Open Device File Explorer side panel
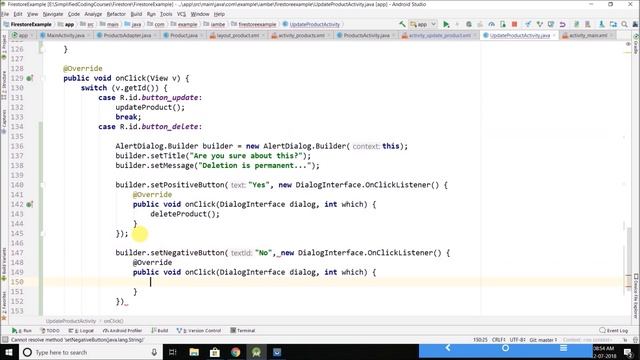640x360 pixels. pos(636,296)
